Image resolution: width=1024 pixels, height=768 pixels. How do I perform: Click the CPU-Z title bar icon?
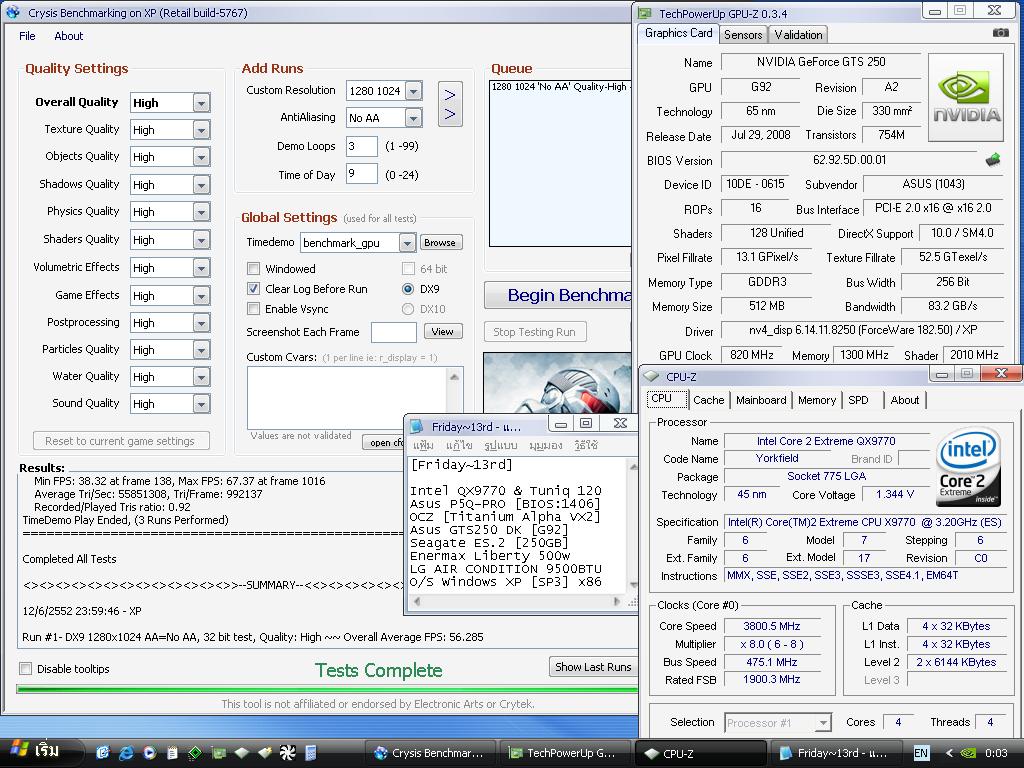pyautogui.click(x=651, y=376)
